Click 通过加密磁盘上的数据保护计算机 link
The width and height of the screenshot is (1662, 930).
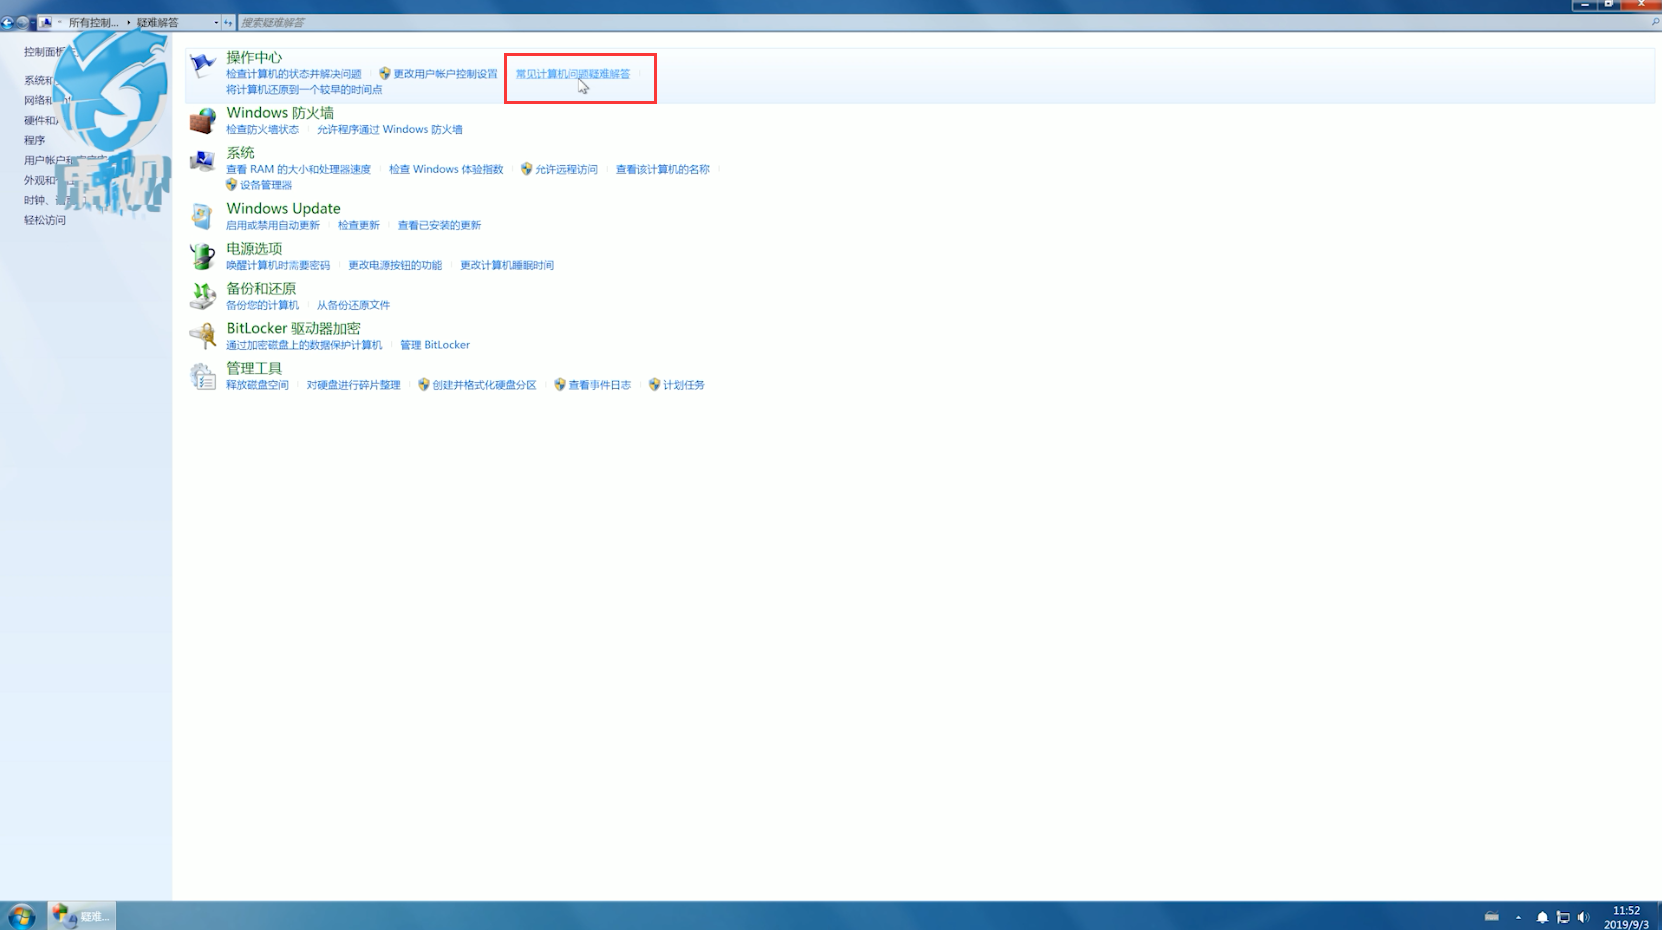tap(304, 345)
